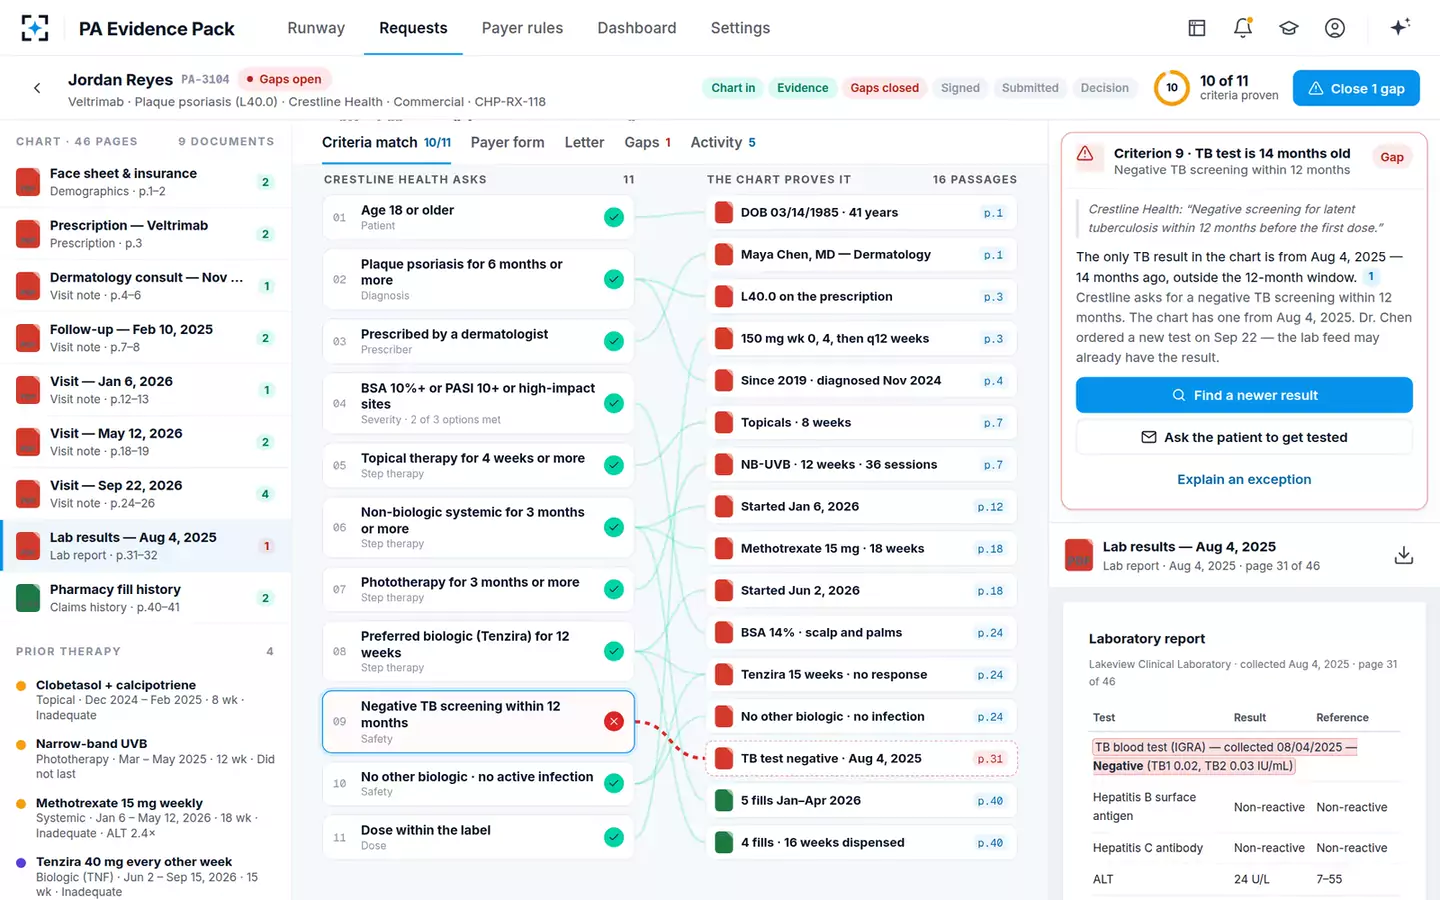Open notifications bell icon
The image size is (1440, 900).
tap(1243, 28)
